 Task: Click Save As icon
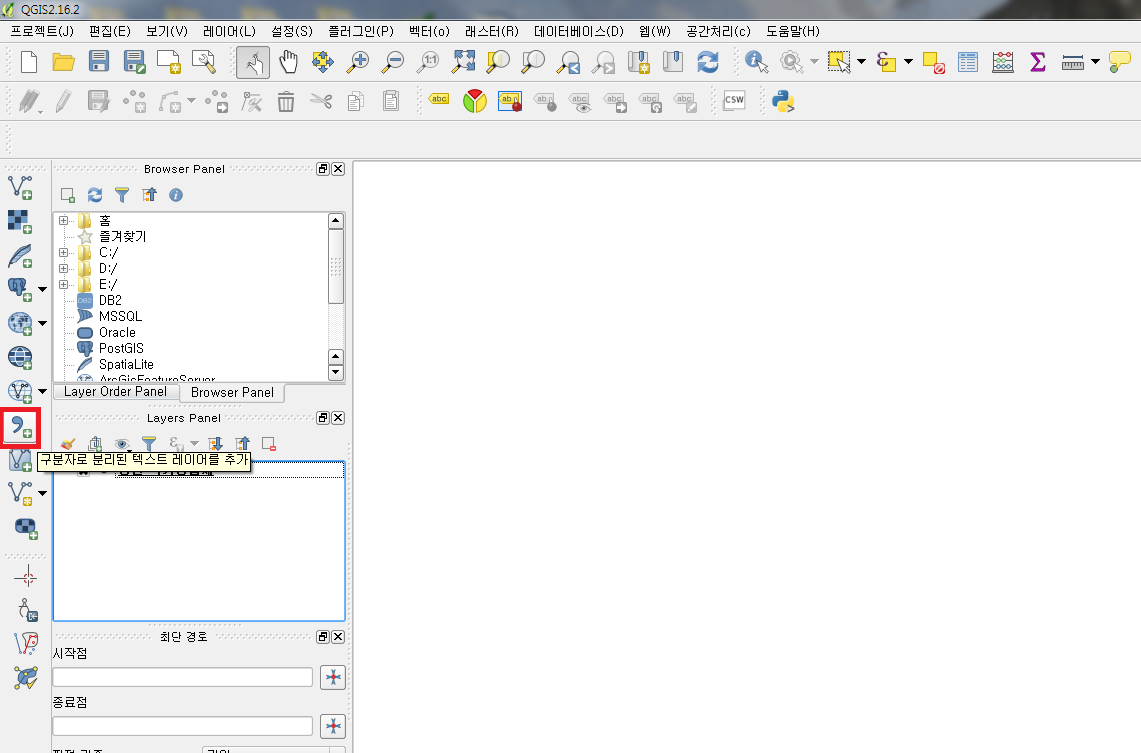coord(135,62)
